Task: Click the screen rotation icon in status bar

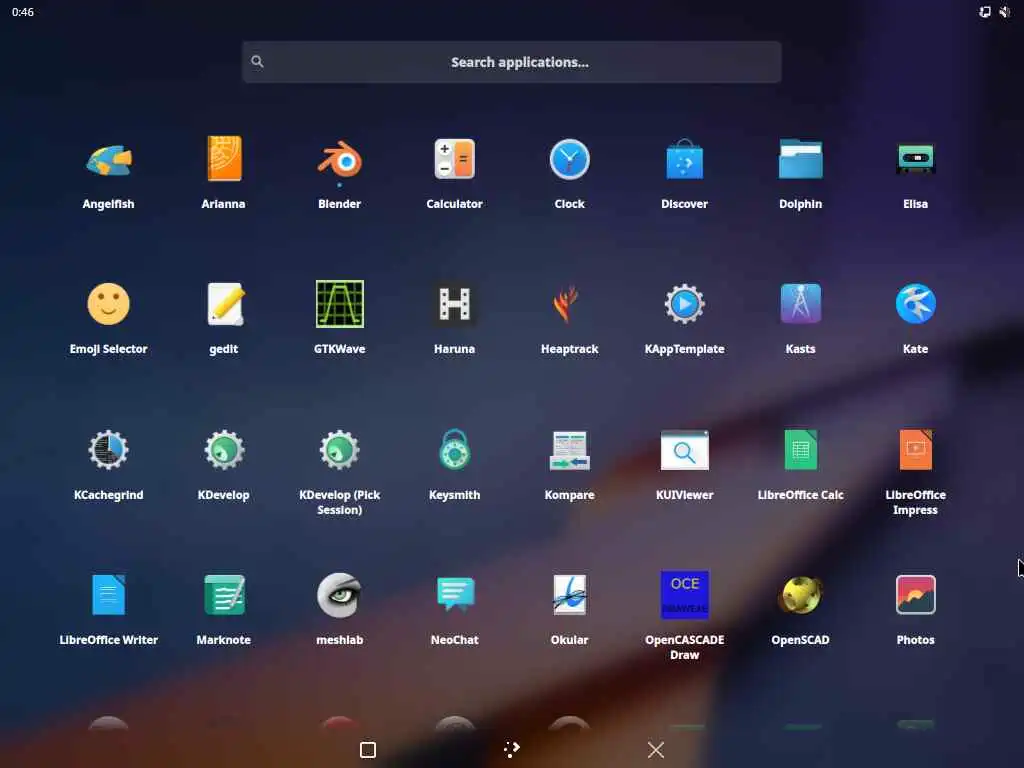Action: (985, 12)
